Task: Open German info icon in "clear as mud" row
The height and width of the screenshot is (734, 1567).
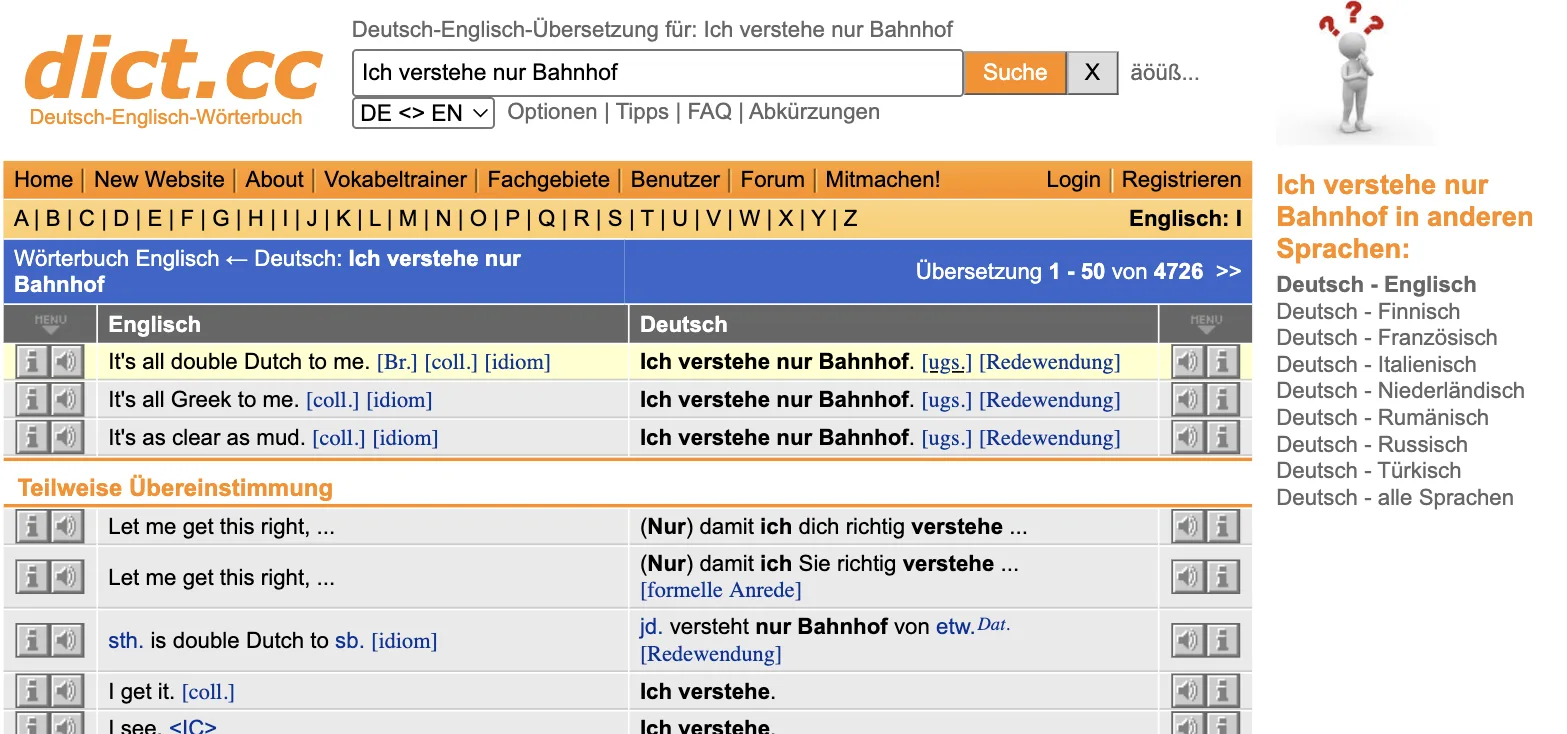Action: coord(1222,438)
